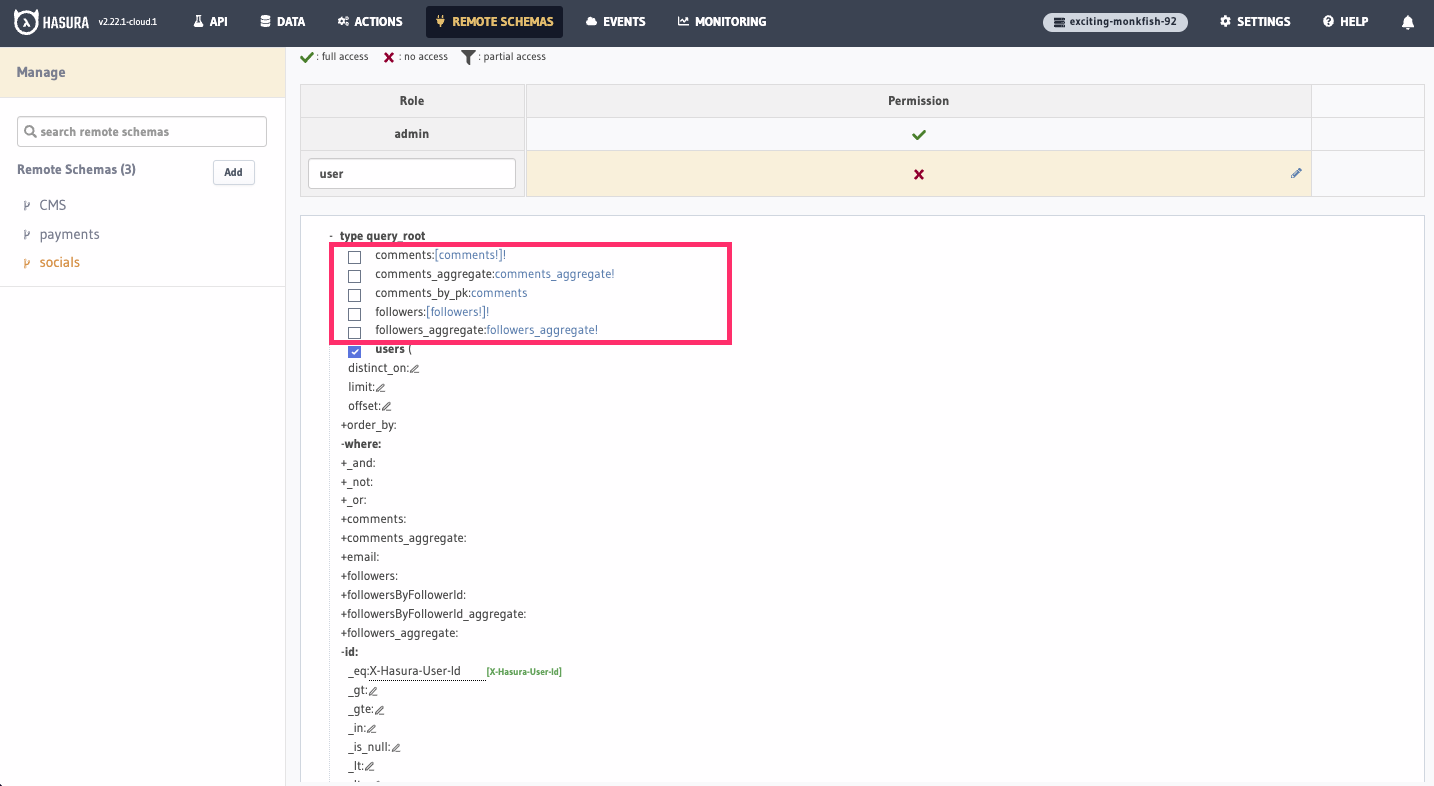The image size is (1434, 786).
Task: Open the notification bell
Action: pyautogui.click(x=1408, y=21)
